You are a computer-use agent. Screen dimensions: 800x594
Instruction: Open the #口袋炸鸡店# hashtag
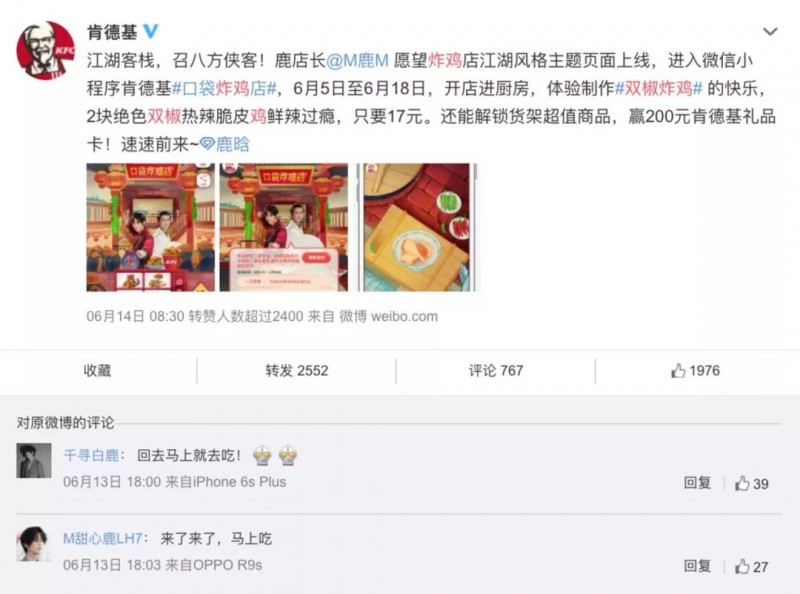point(224,89)
